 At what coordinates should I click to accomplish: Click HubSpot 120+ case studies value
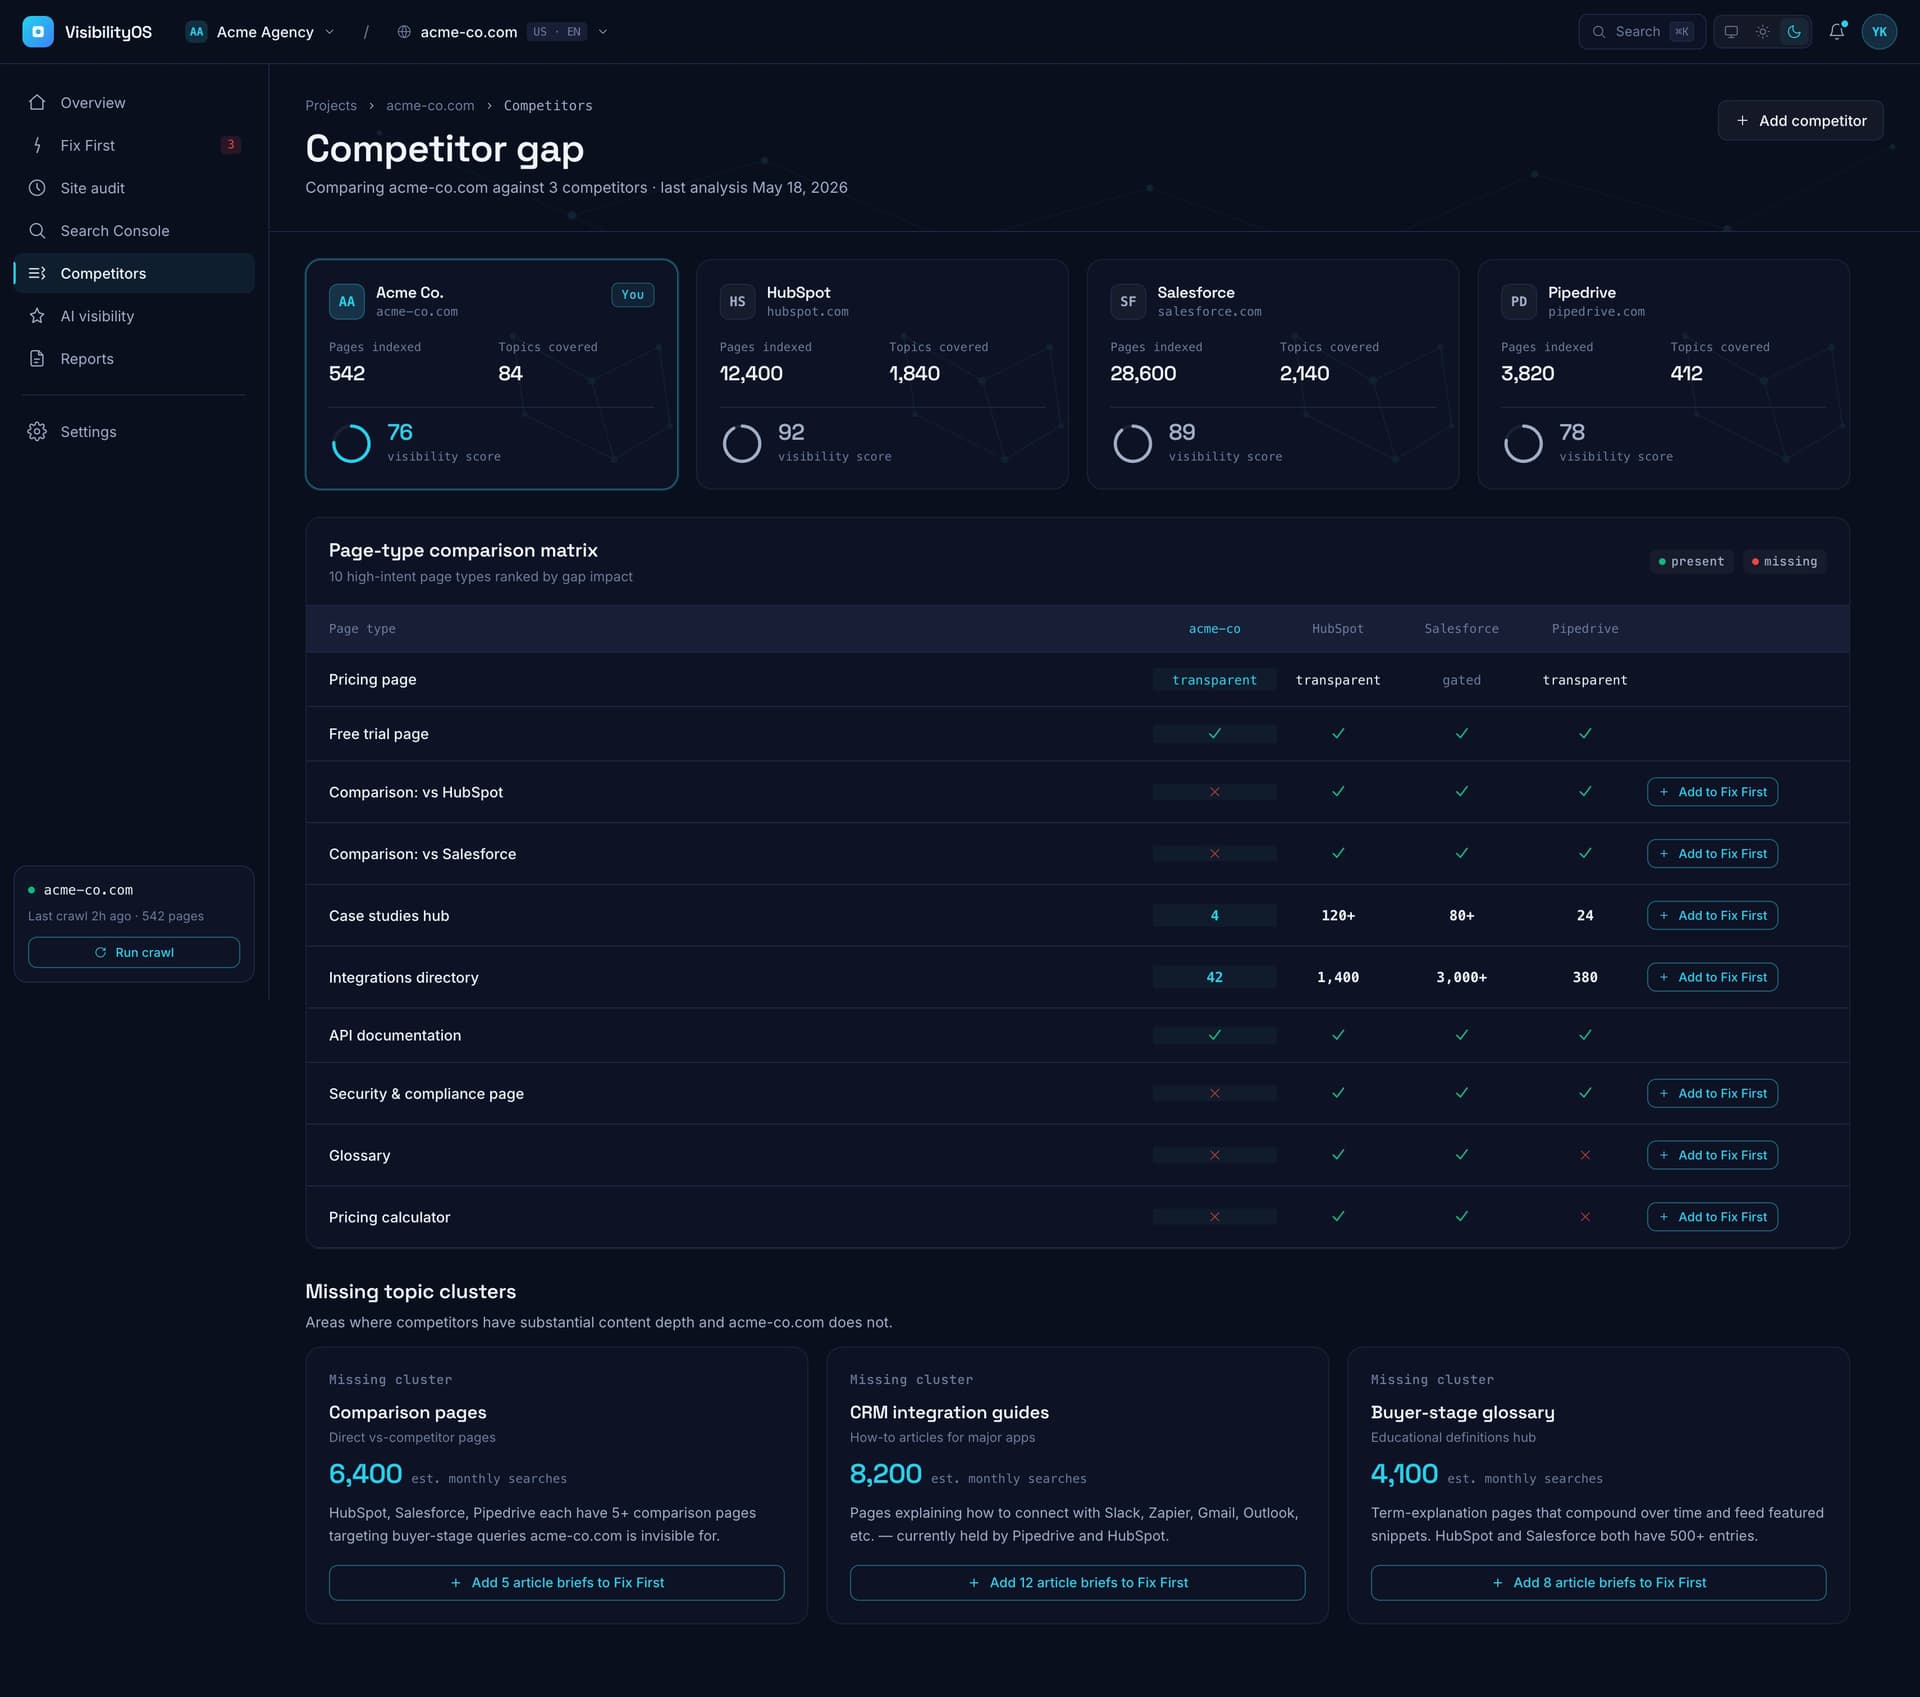click(x=1338, y=916)
